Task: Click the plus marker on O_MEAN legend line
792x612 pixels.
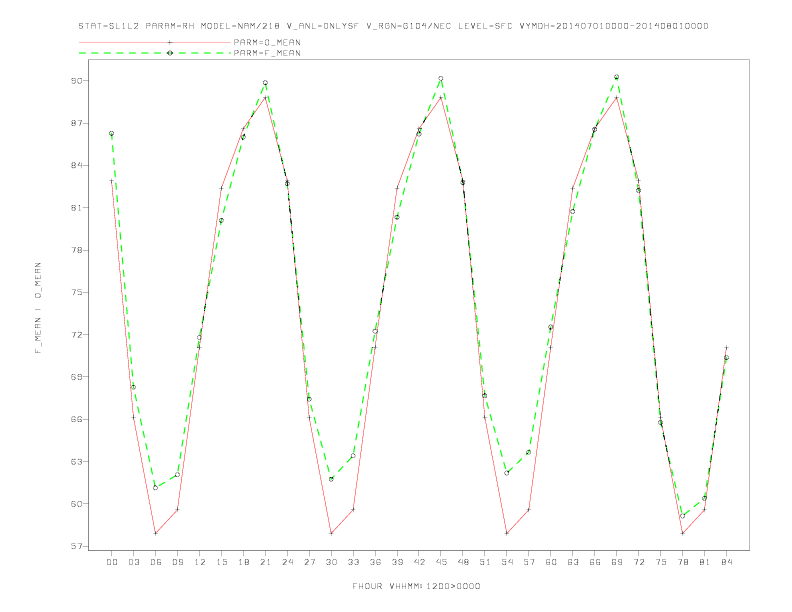Action: pyautogui.click(x=170, y=42)
